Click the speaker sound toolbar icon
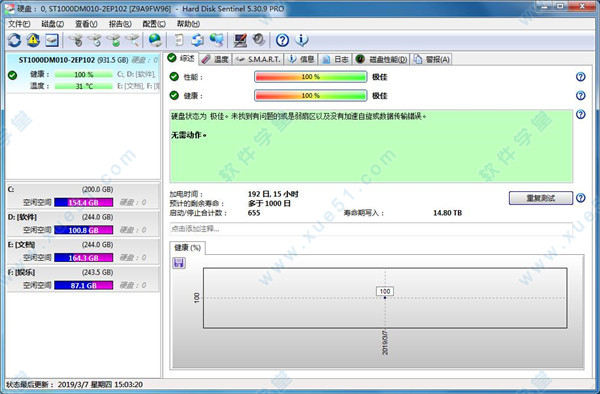 click(x=259, y=40)
